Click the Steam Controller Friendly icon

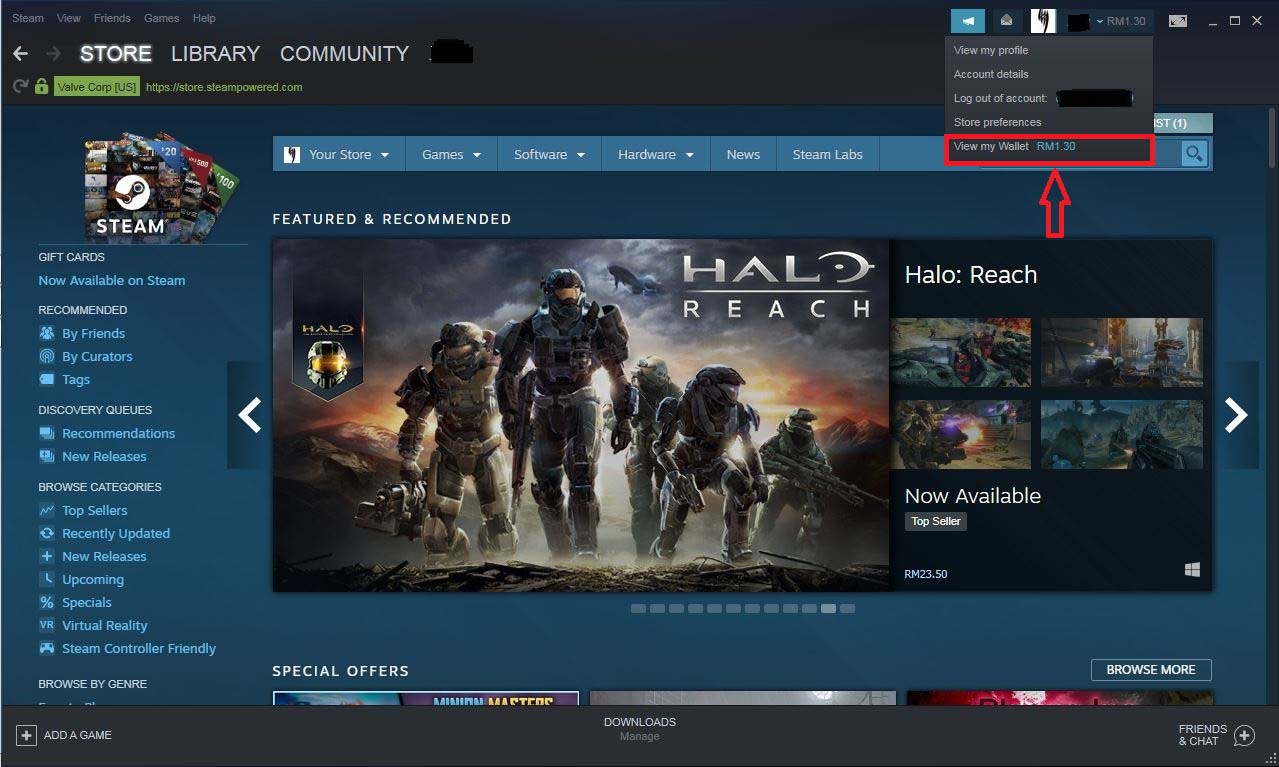click(x=47, y=648)
